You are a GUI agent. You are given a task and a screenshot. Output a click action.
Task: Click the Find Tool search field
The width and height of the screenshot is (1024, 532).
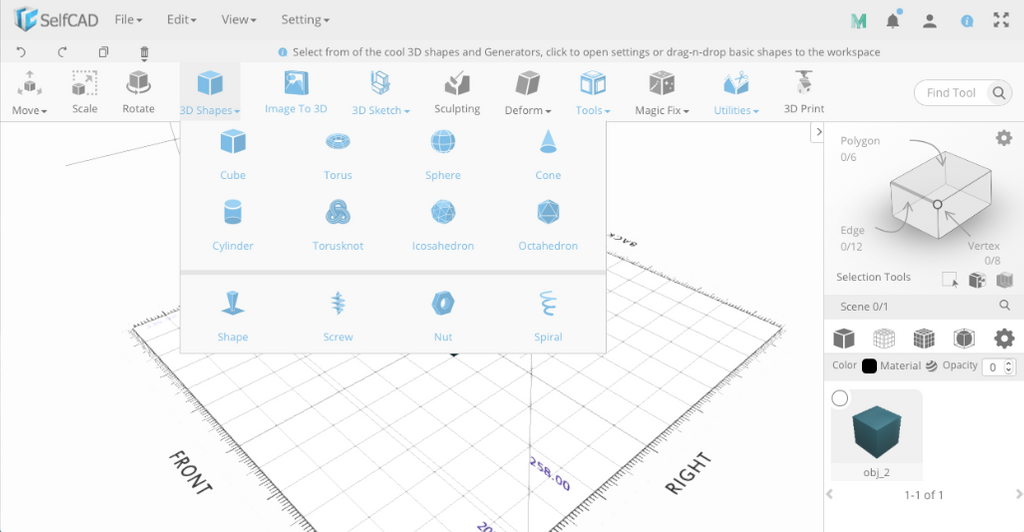[951, 93]
